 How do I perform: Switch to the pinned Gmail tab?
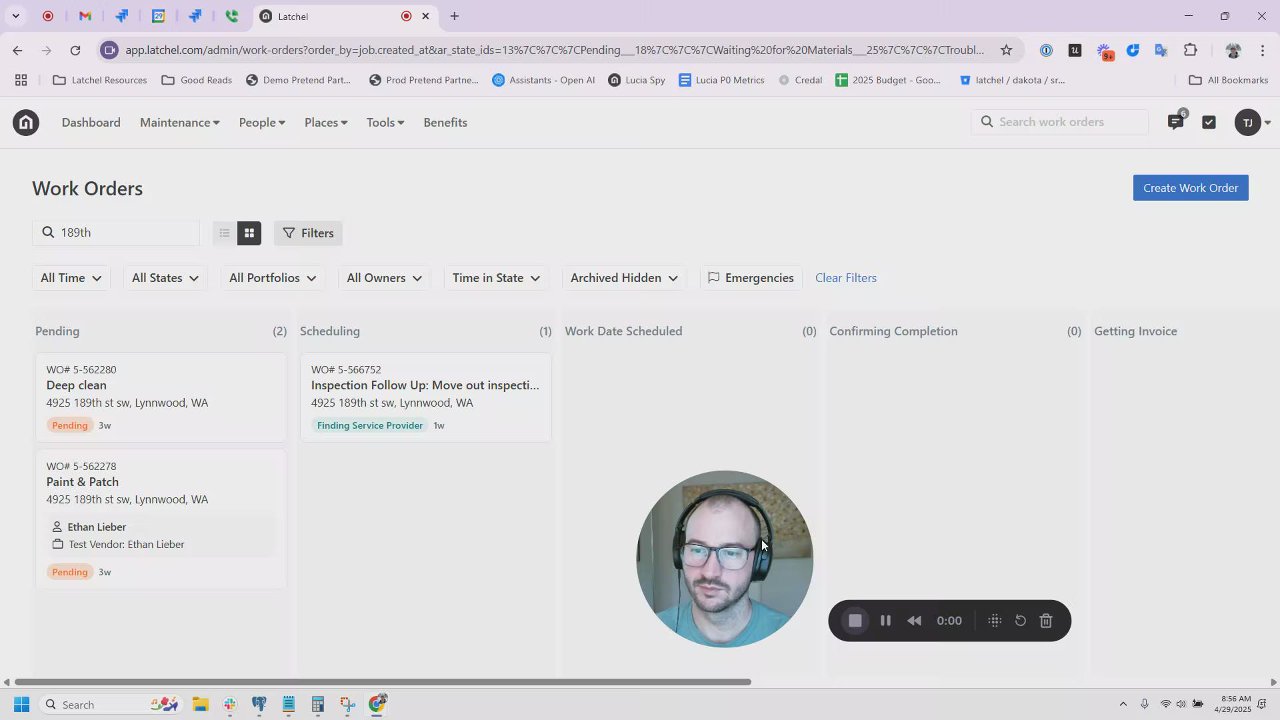(x=85, y=16)
